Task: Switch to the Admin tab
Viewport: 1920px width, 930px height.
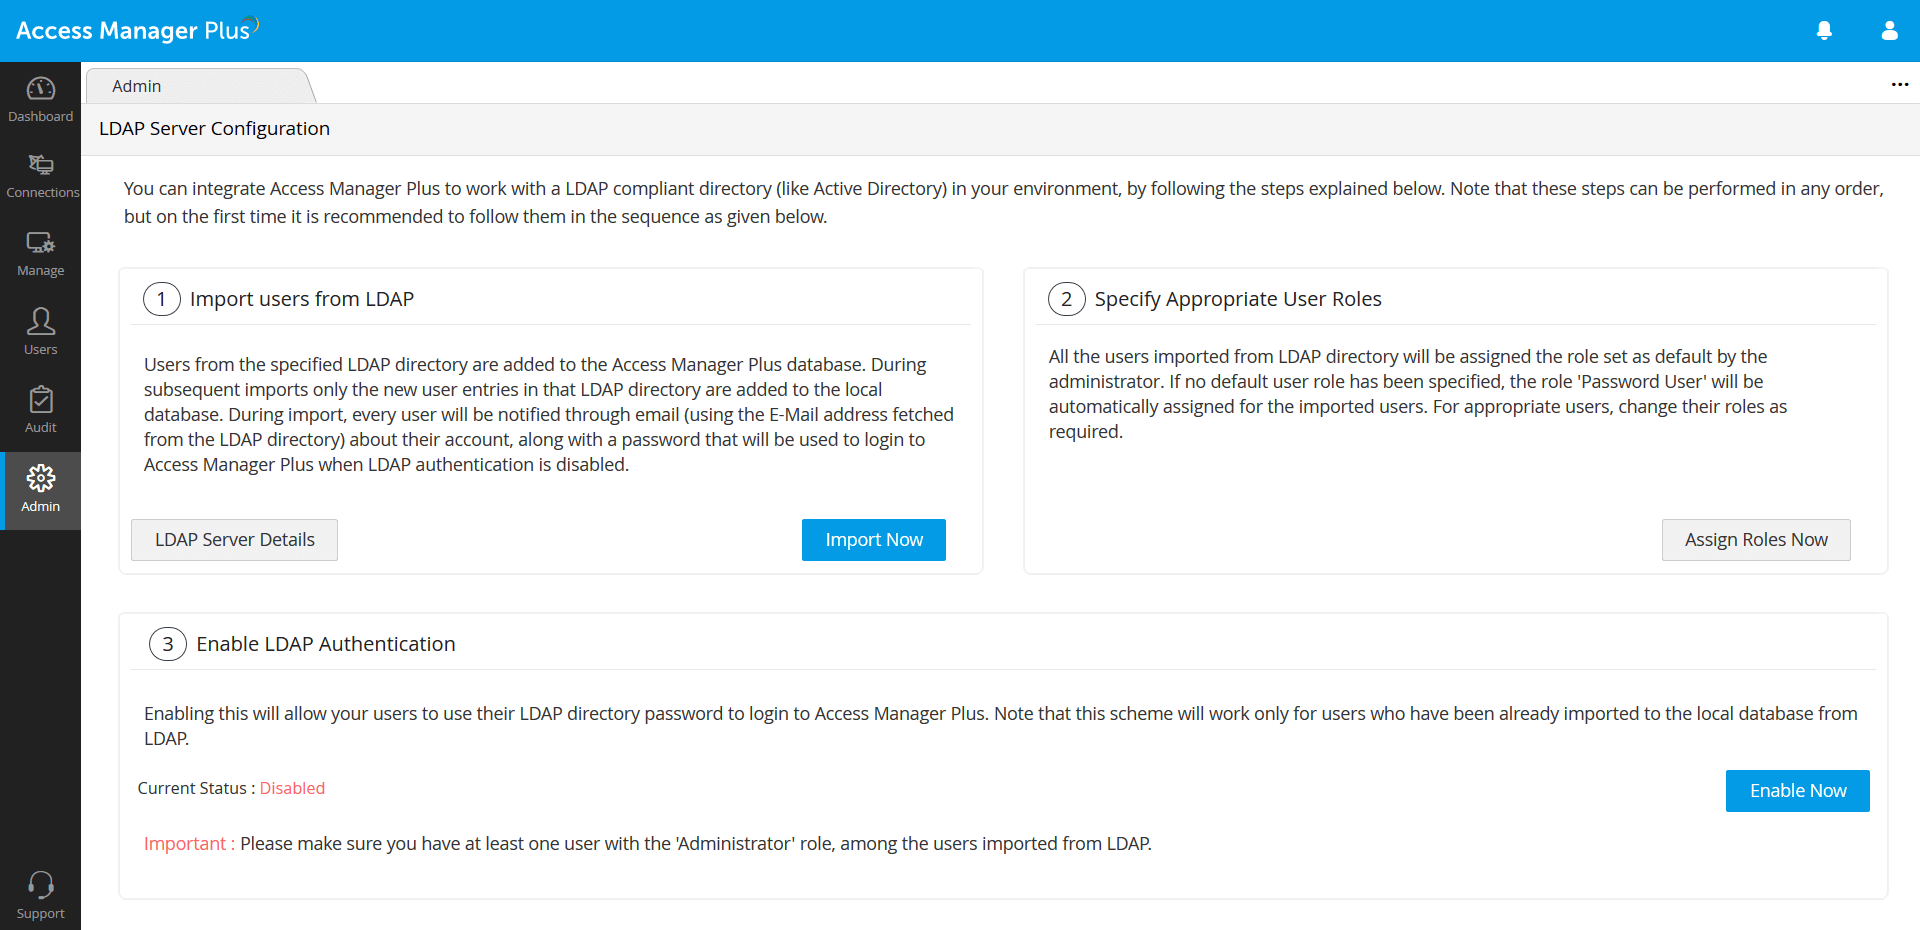Action: pyautogui.click(x=200, y=86)
